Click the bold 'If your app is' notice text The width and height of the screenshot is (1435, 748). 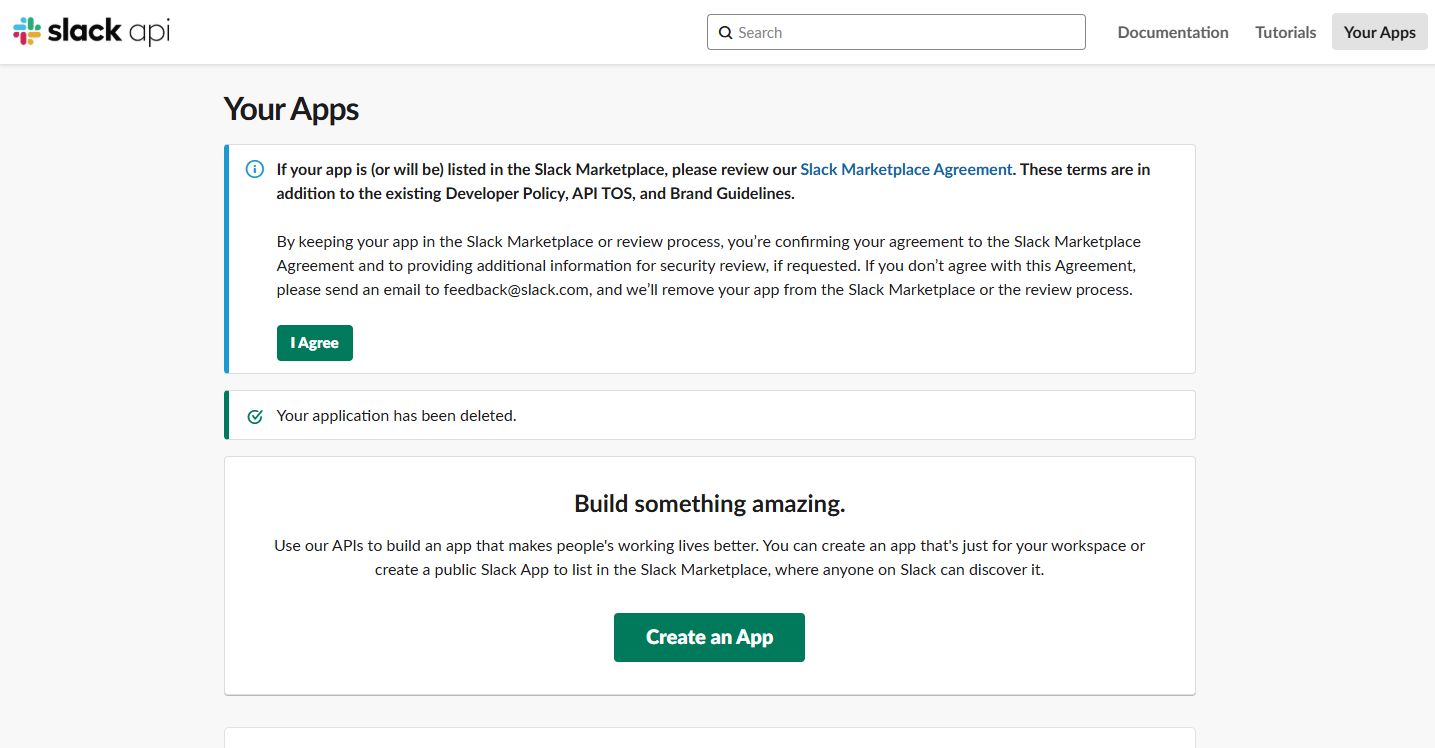tap(713, 182)
